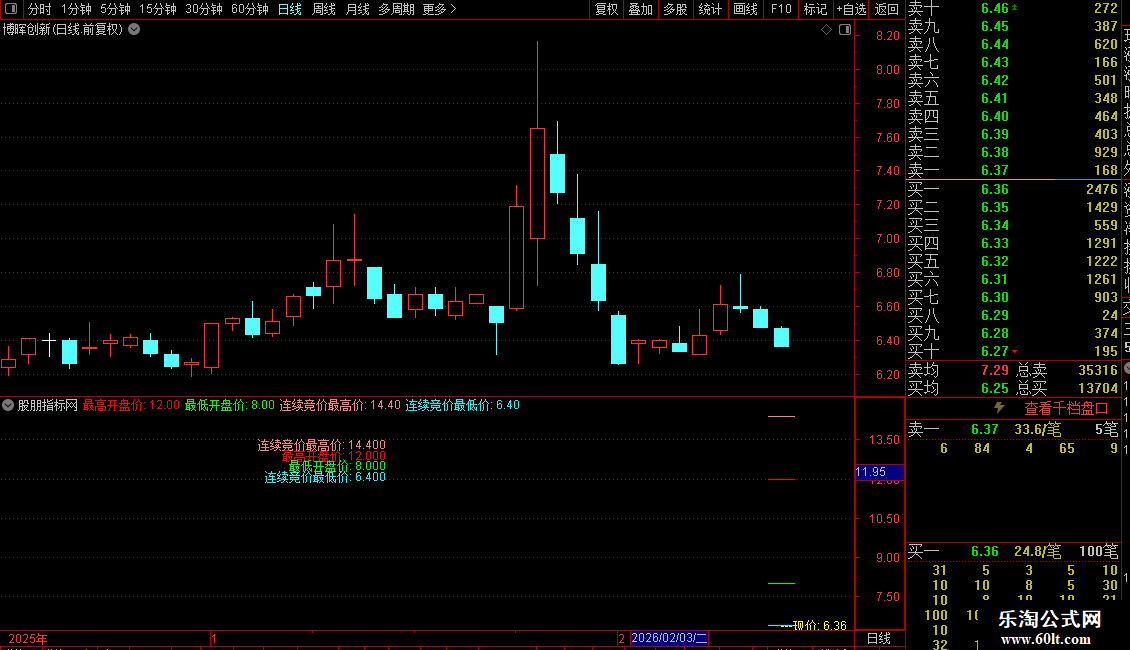Open the 多股 multi-stock view

[675, 9]
